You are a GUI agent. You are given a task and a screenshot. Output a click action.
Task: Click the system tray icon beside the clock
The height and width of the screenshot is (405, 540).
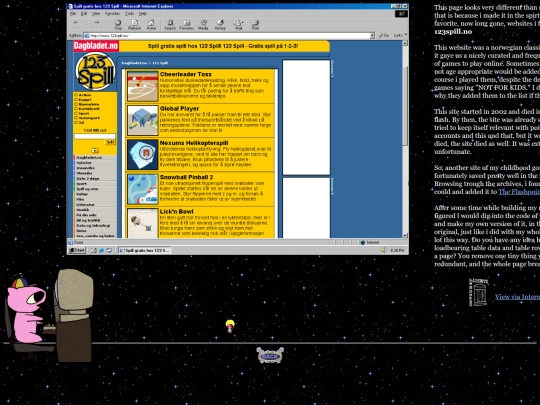(384, 250)
